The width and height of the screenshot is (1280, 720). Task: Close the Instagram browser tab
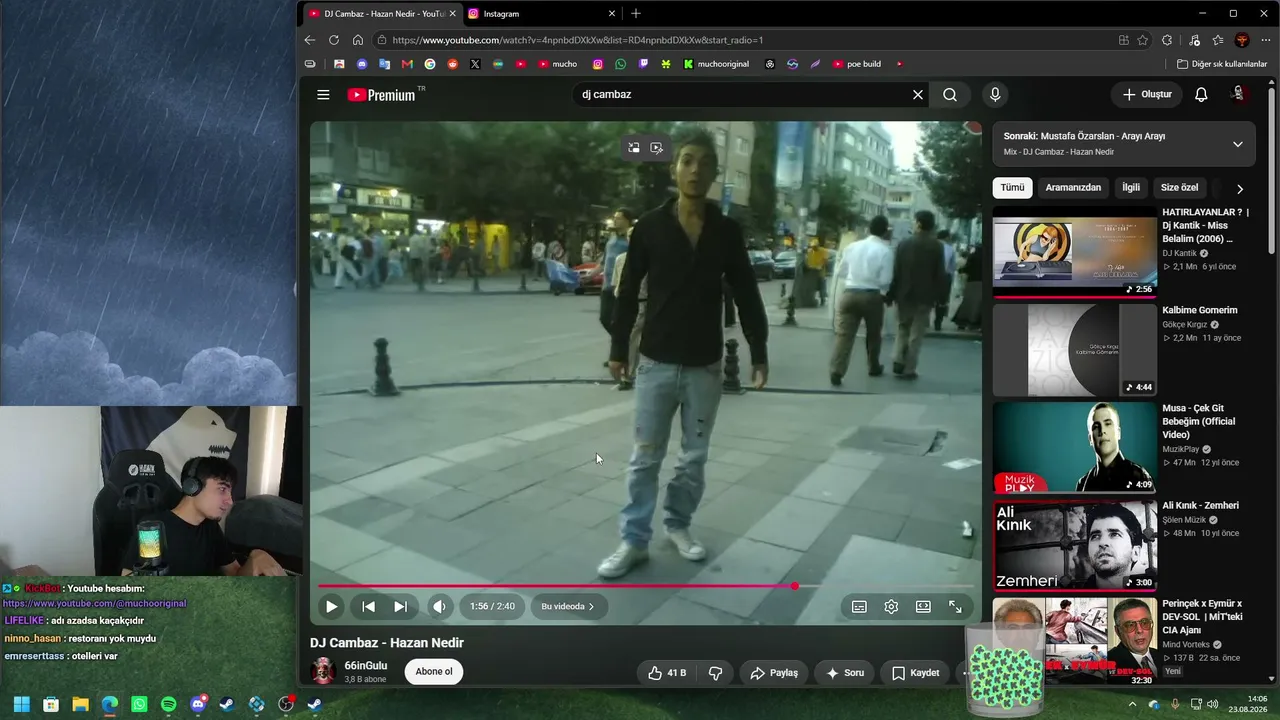pyautogui.click(x=612, y=14)
